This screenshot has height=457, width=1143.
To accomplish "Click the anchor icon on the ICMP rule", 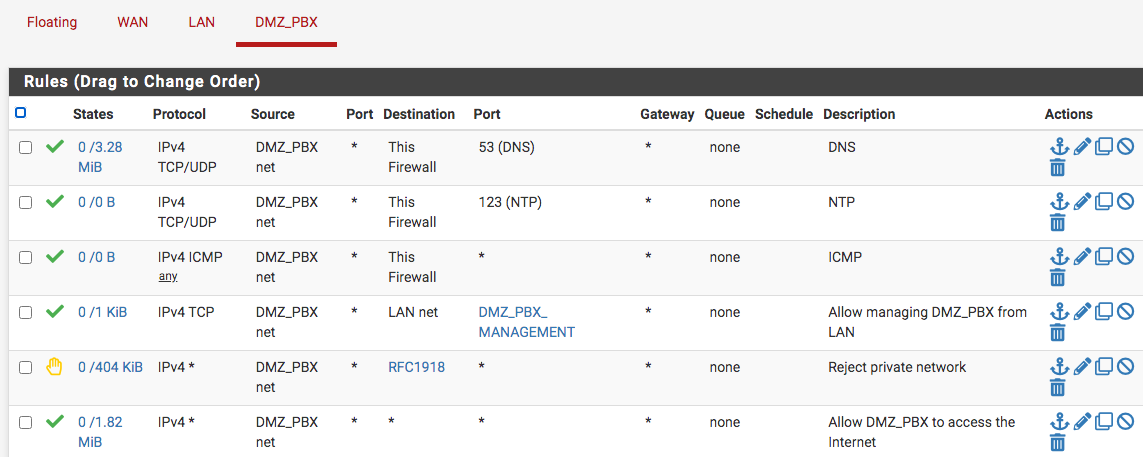I will point(1059,257).
